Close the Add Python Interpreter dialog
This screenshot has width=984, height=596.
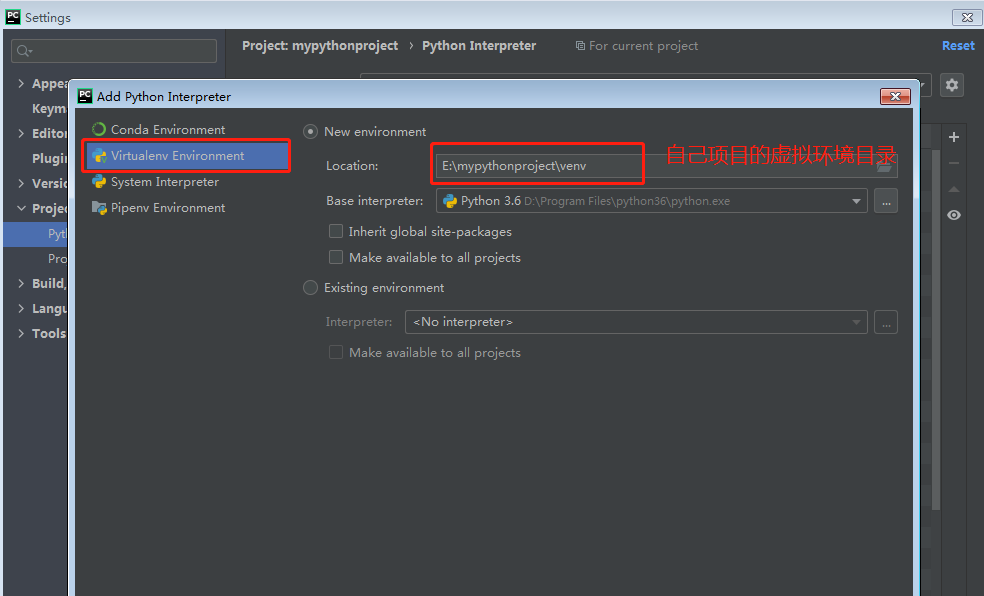[896, 96]
